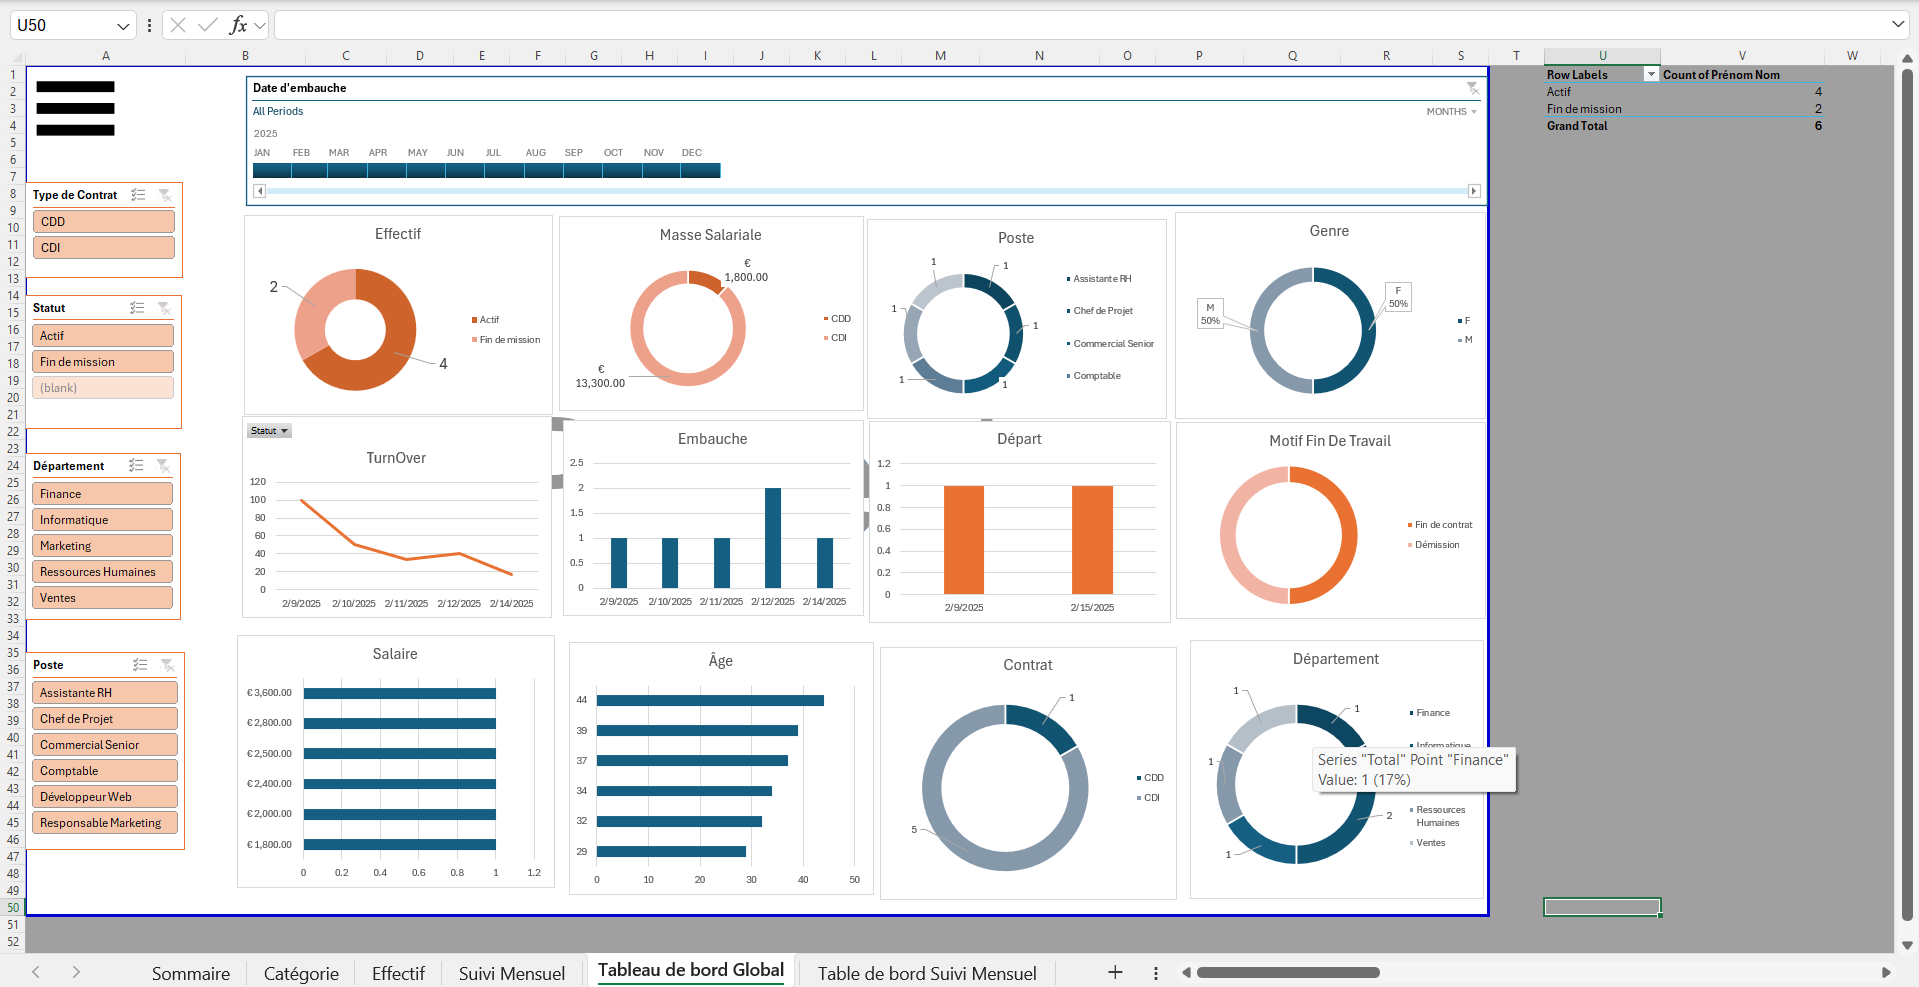The image size is (1919, 987).
Task: Select Responsable Marketing in the Poste slicer
Action: click(104, 822)
